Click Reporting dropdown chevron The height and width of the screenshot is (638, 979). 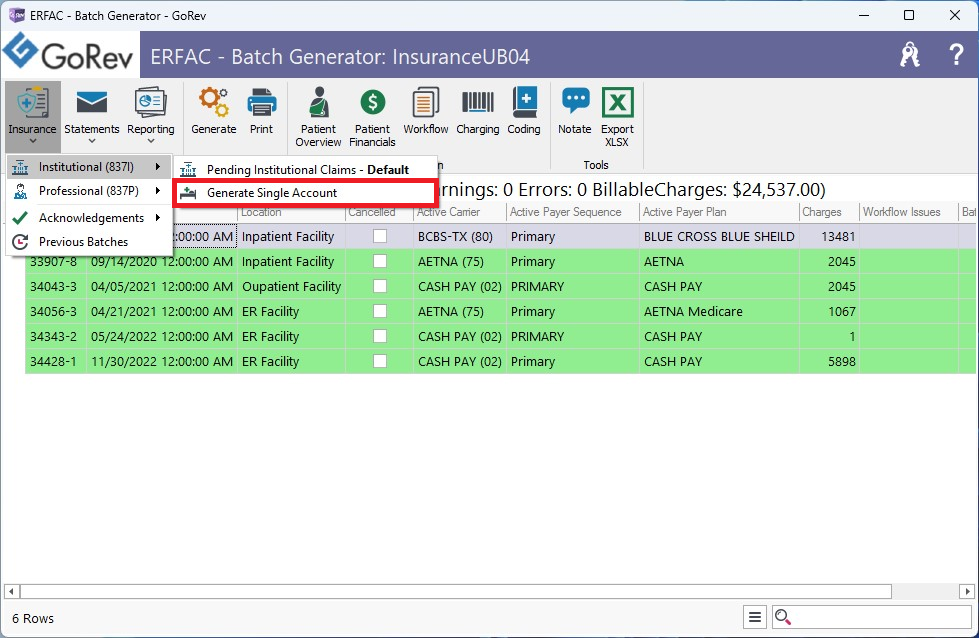(x=150, y=142)
